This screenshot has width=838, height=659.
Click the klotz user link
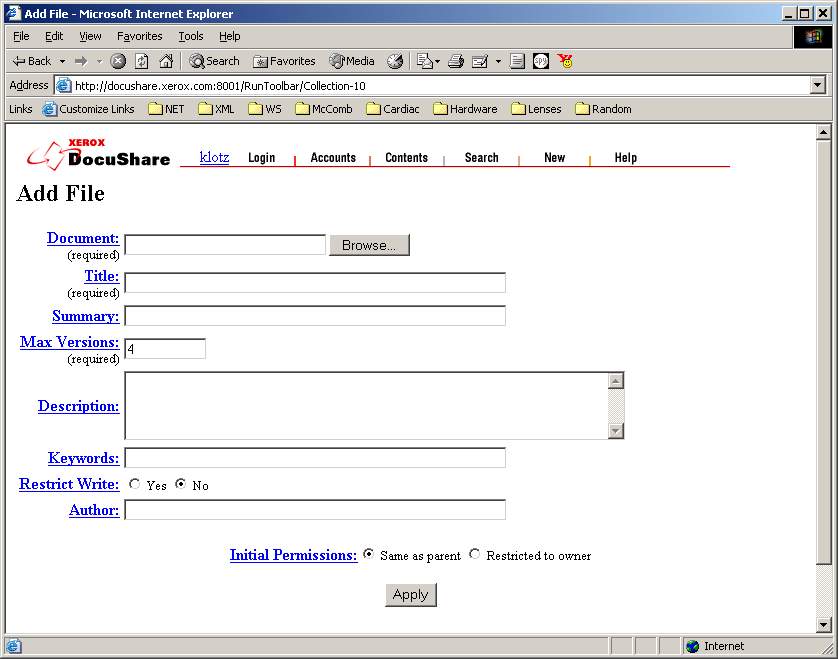coord(214,157)
